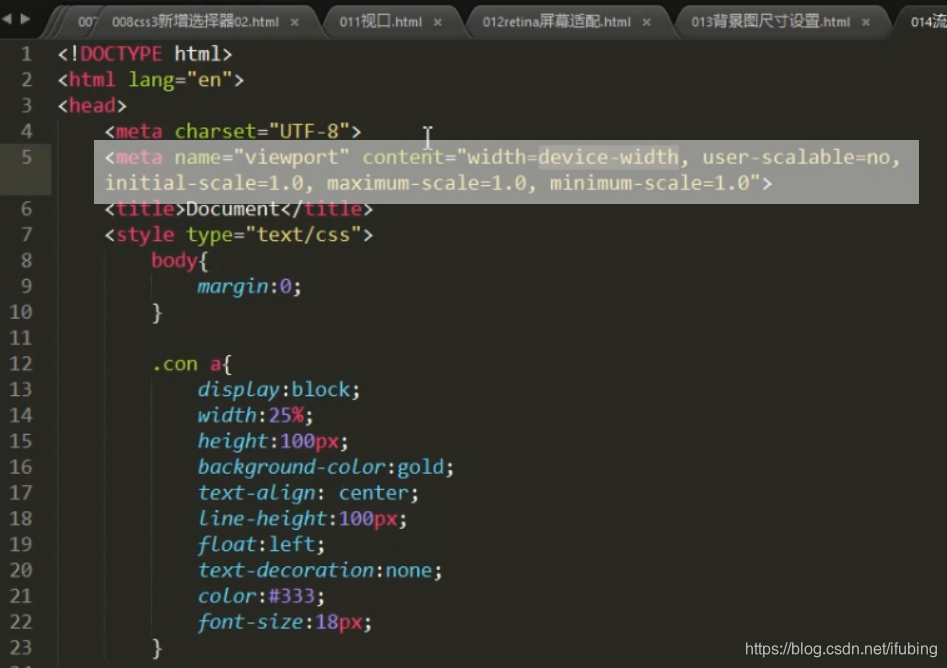Click the name="viewport" attribute
Screen dimensions: 947x668
[262, 158]
